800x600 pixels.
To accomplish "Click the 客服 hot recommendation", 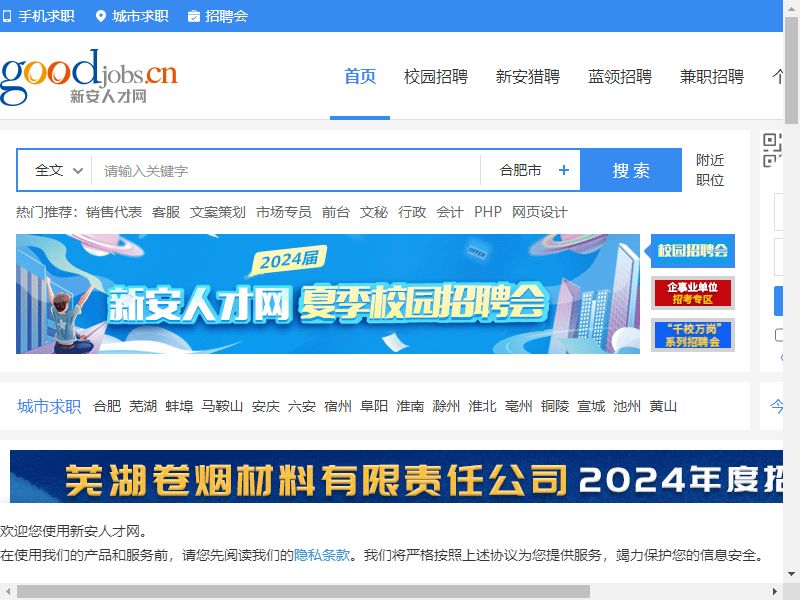I will 166,212.
